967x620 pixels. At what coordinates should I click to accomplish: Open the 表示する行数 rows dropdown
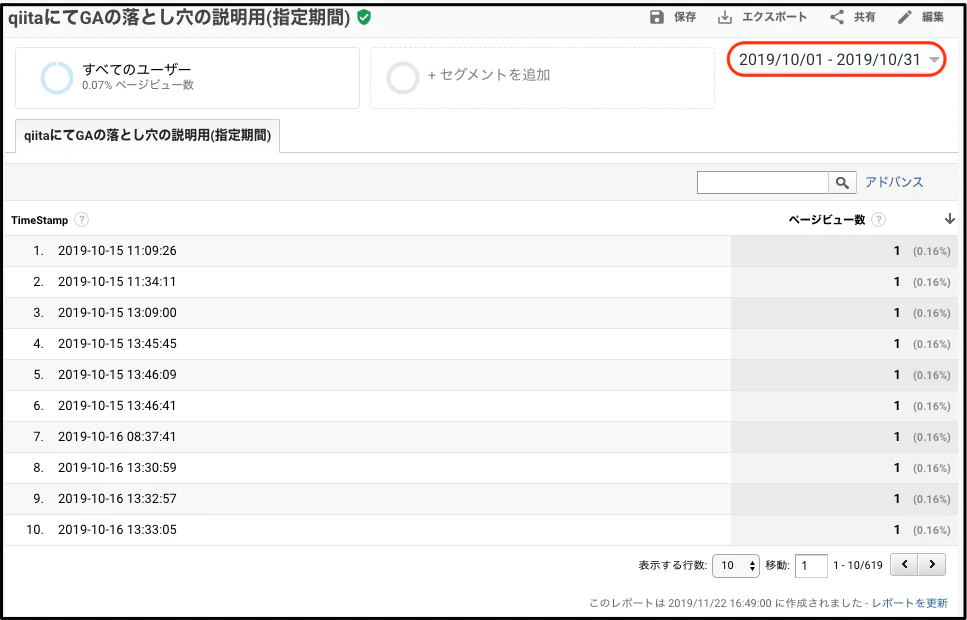point(736,565)
